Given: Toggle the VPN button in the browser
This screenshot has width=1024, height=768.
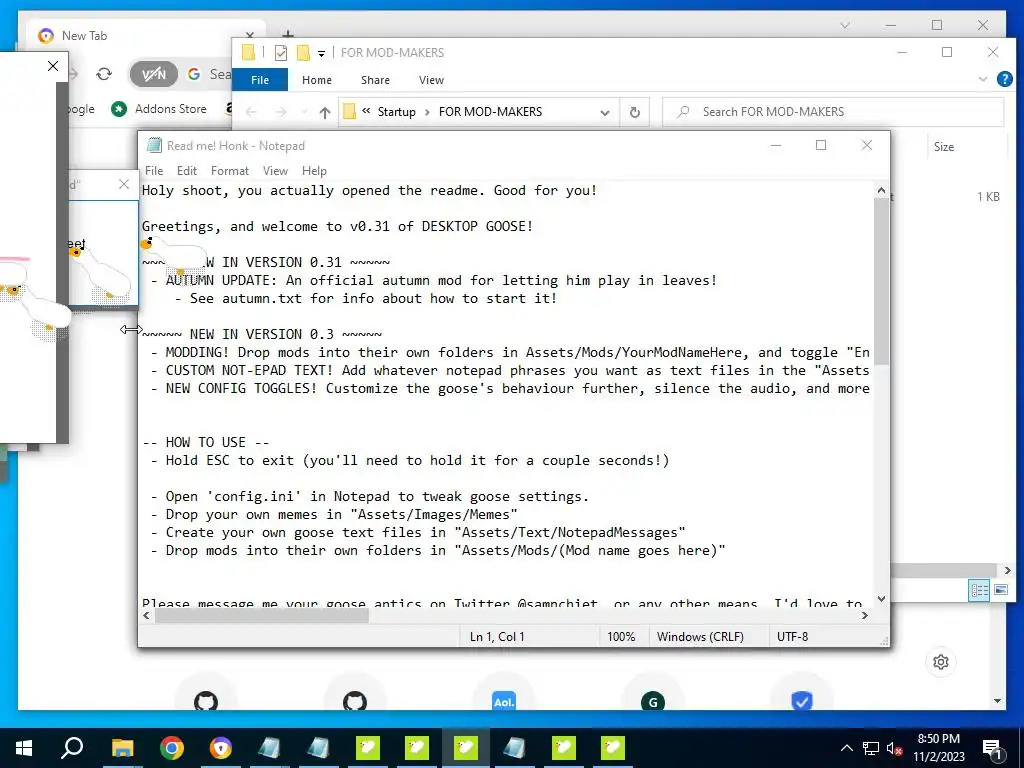Looking at the screenshot, I should coord(153,74).
